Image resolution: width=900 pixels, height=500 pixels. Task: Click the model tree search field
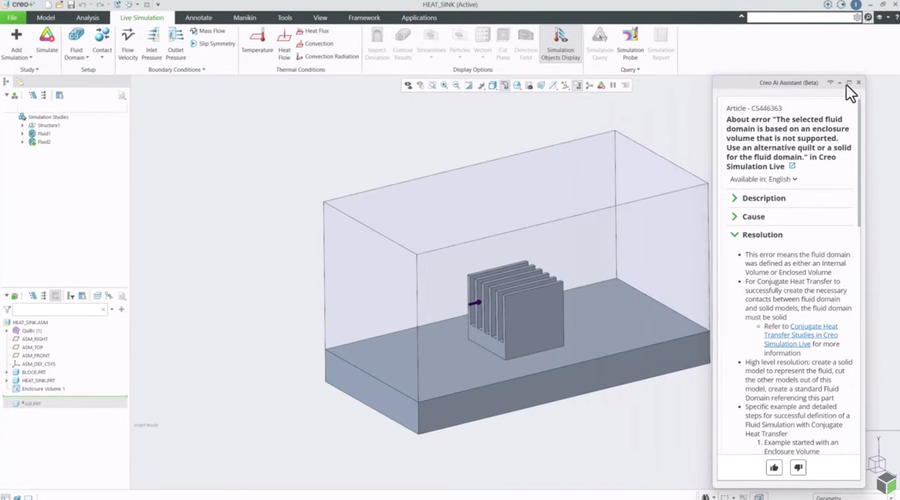(x=60, y=309)
